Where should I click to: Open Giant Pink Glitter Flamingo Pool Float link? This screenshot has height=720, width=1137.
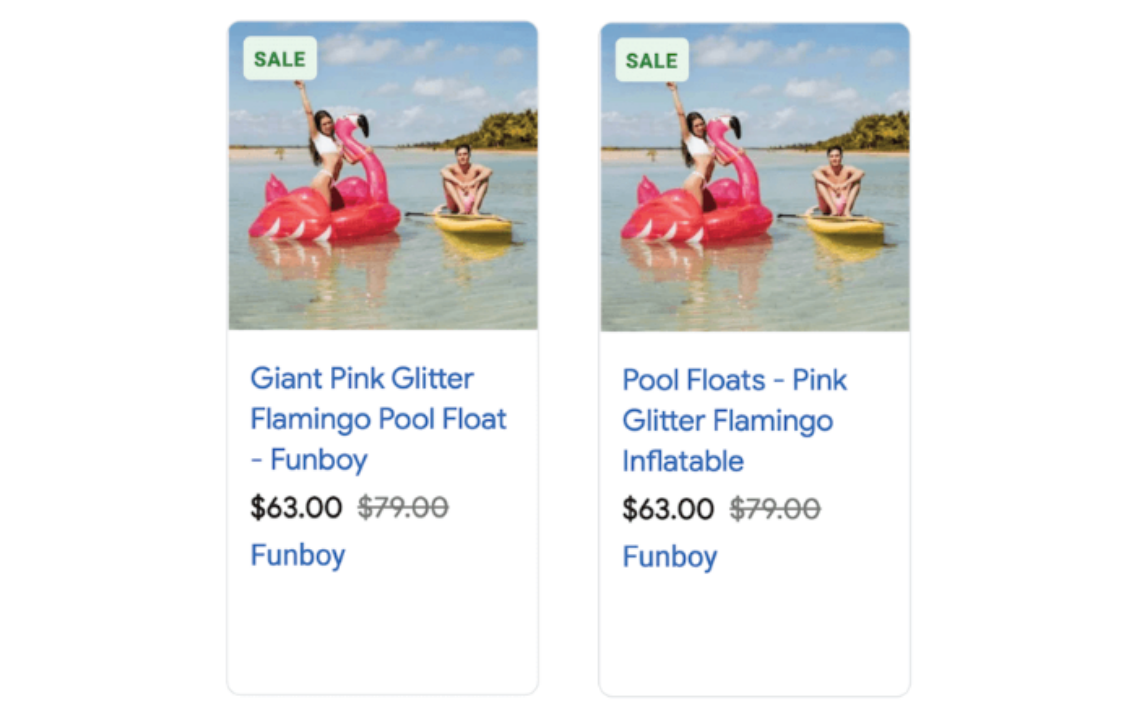coord(378,418)
